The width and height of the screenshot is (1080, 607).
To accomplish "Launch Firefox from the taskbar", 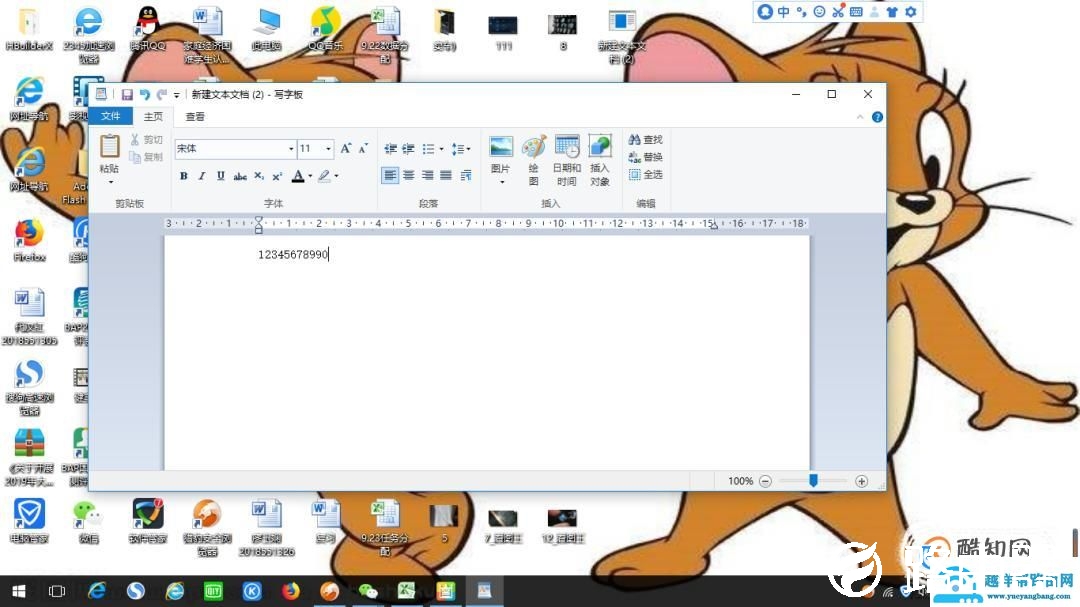I will point(291,591).
